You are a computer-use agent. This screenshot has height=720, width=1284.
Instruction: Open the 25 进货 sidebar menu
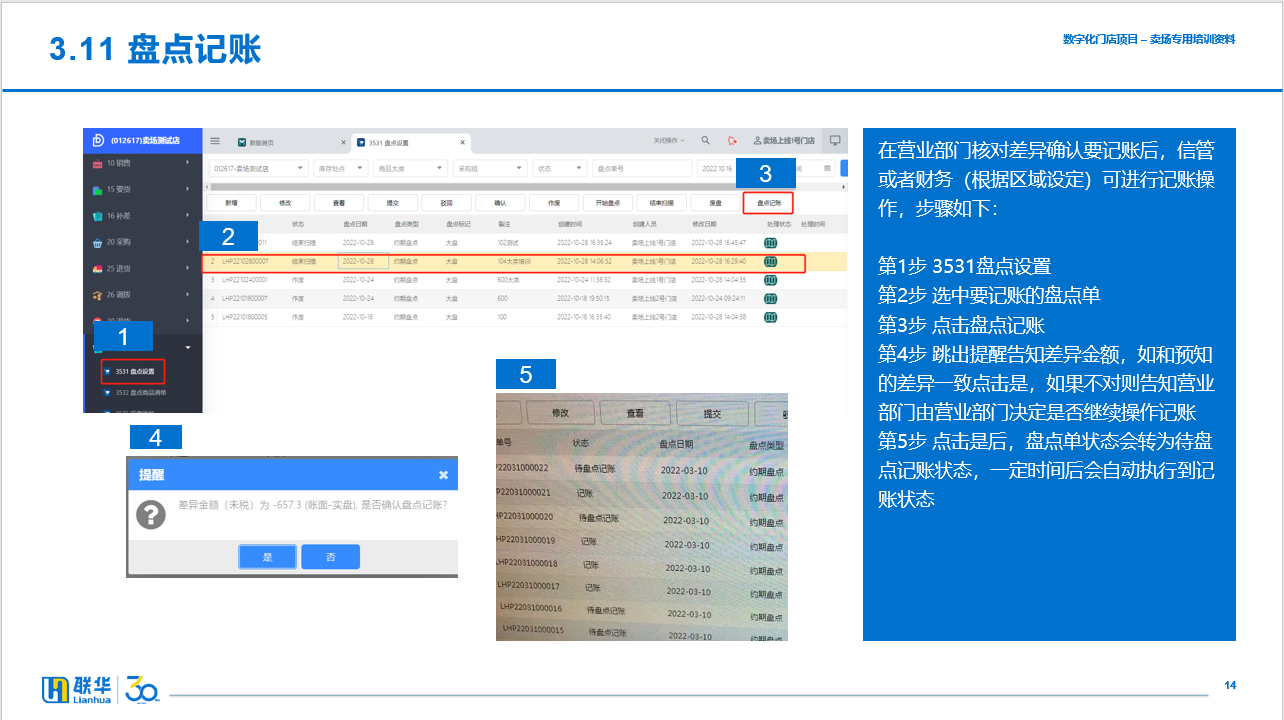click(141, 268)
